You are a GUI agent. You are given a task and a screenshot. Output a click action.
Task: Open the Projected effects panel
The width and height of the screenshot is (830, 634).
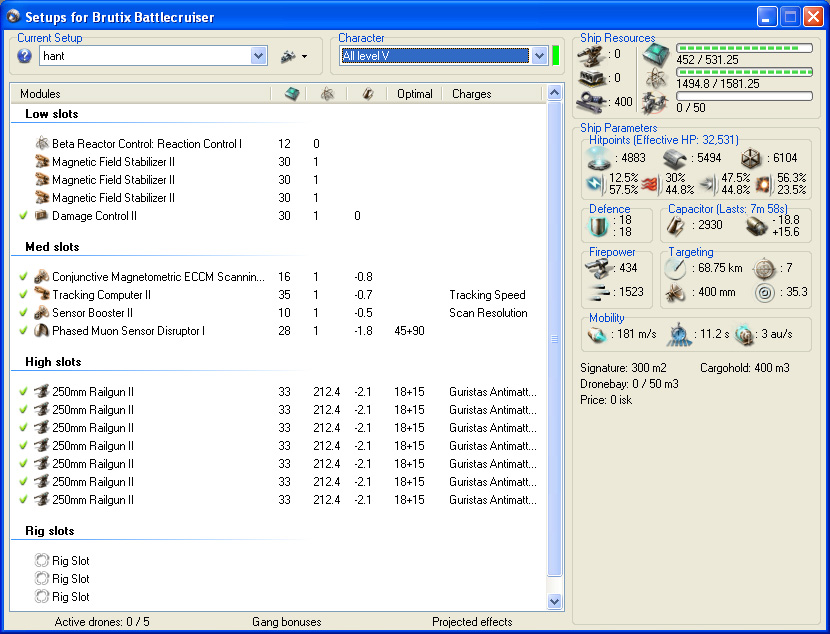pos(472,622)
